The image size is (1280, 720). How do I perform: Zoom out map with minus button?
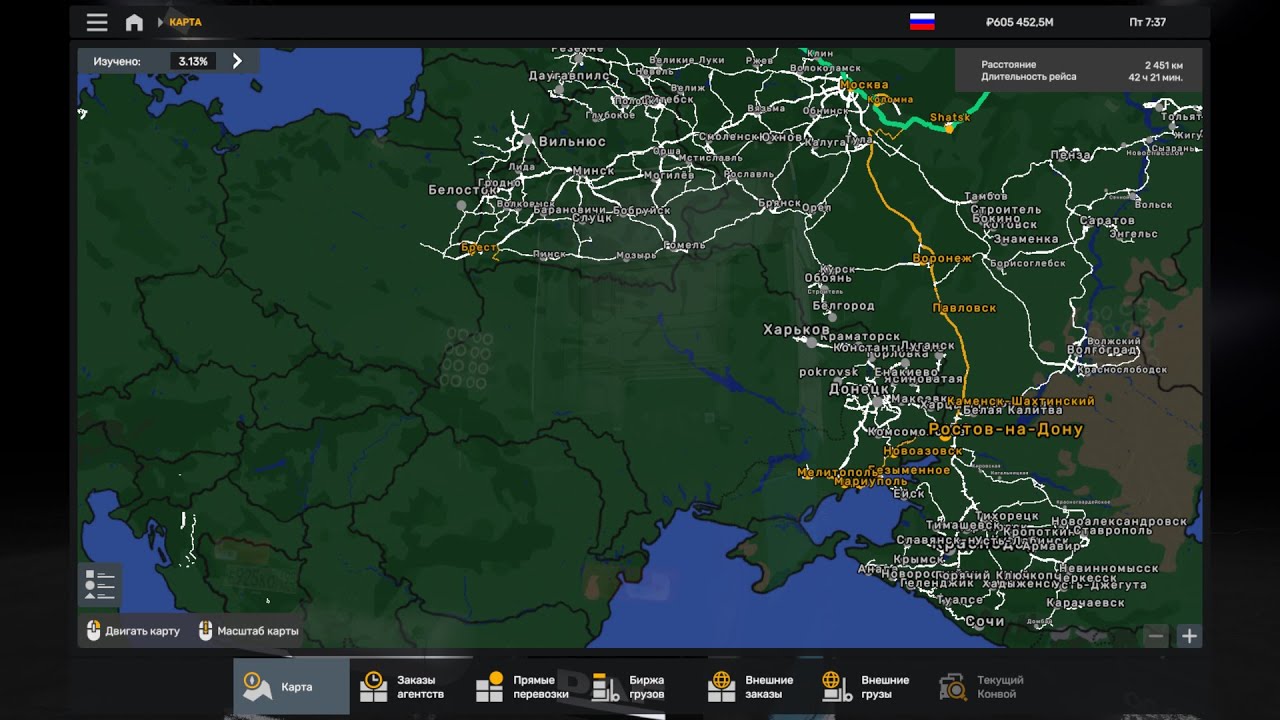coord(1156,636)
